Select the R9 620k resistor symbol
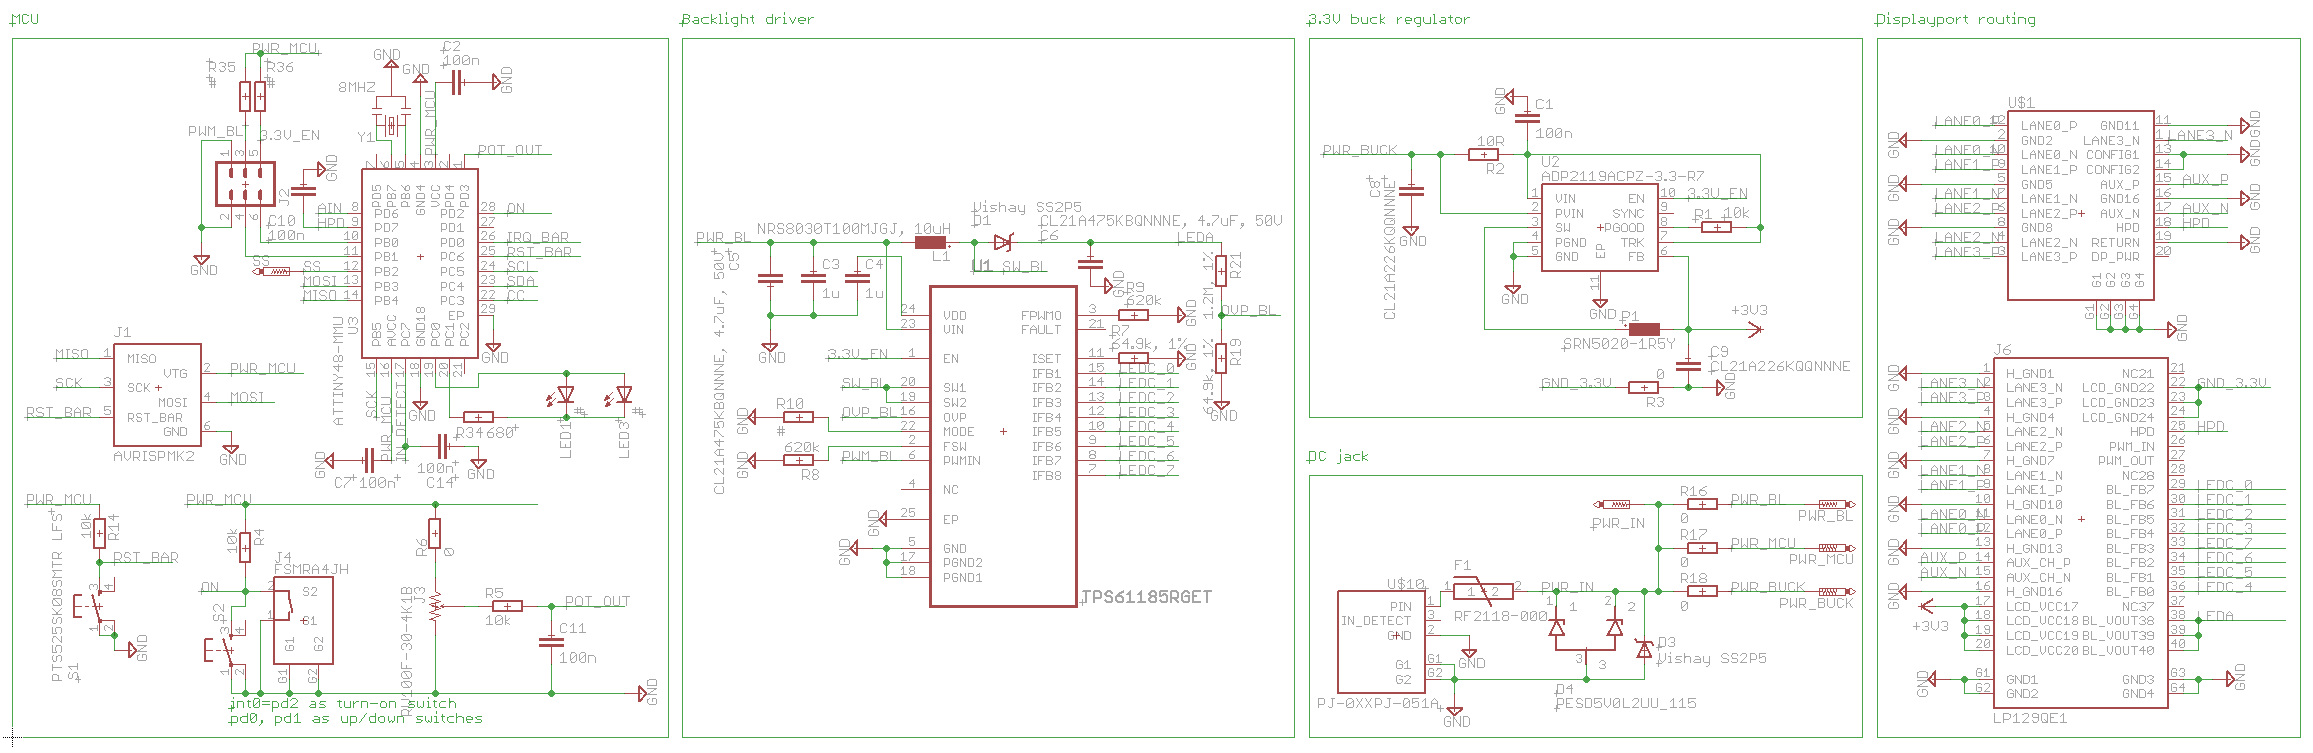Image resolution: width=2313 pixels, height=753 pixels. (1133, 315)
